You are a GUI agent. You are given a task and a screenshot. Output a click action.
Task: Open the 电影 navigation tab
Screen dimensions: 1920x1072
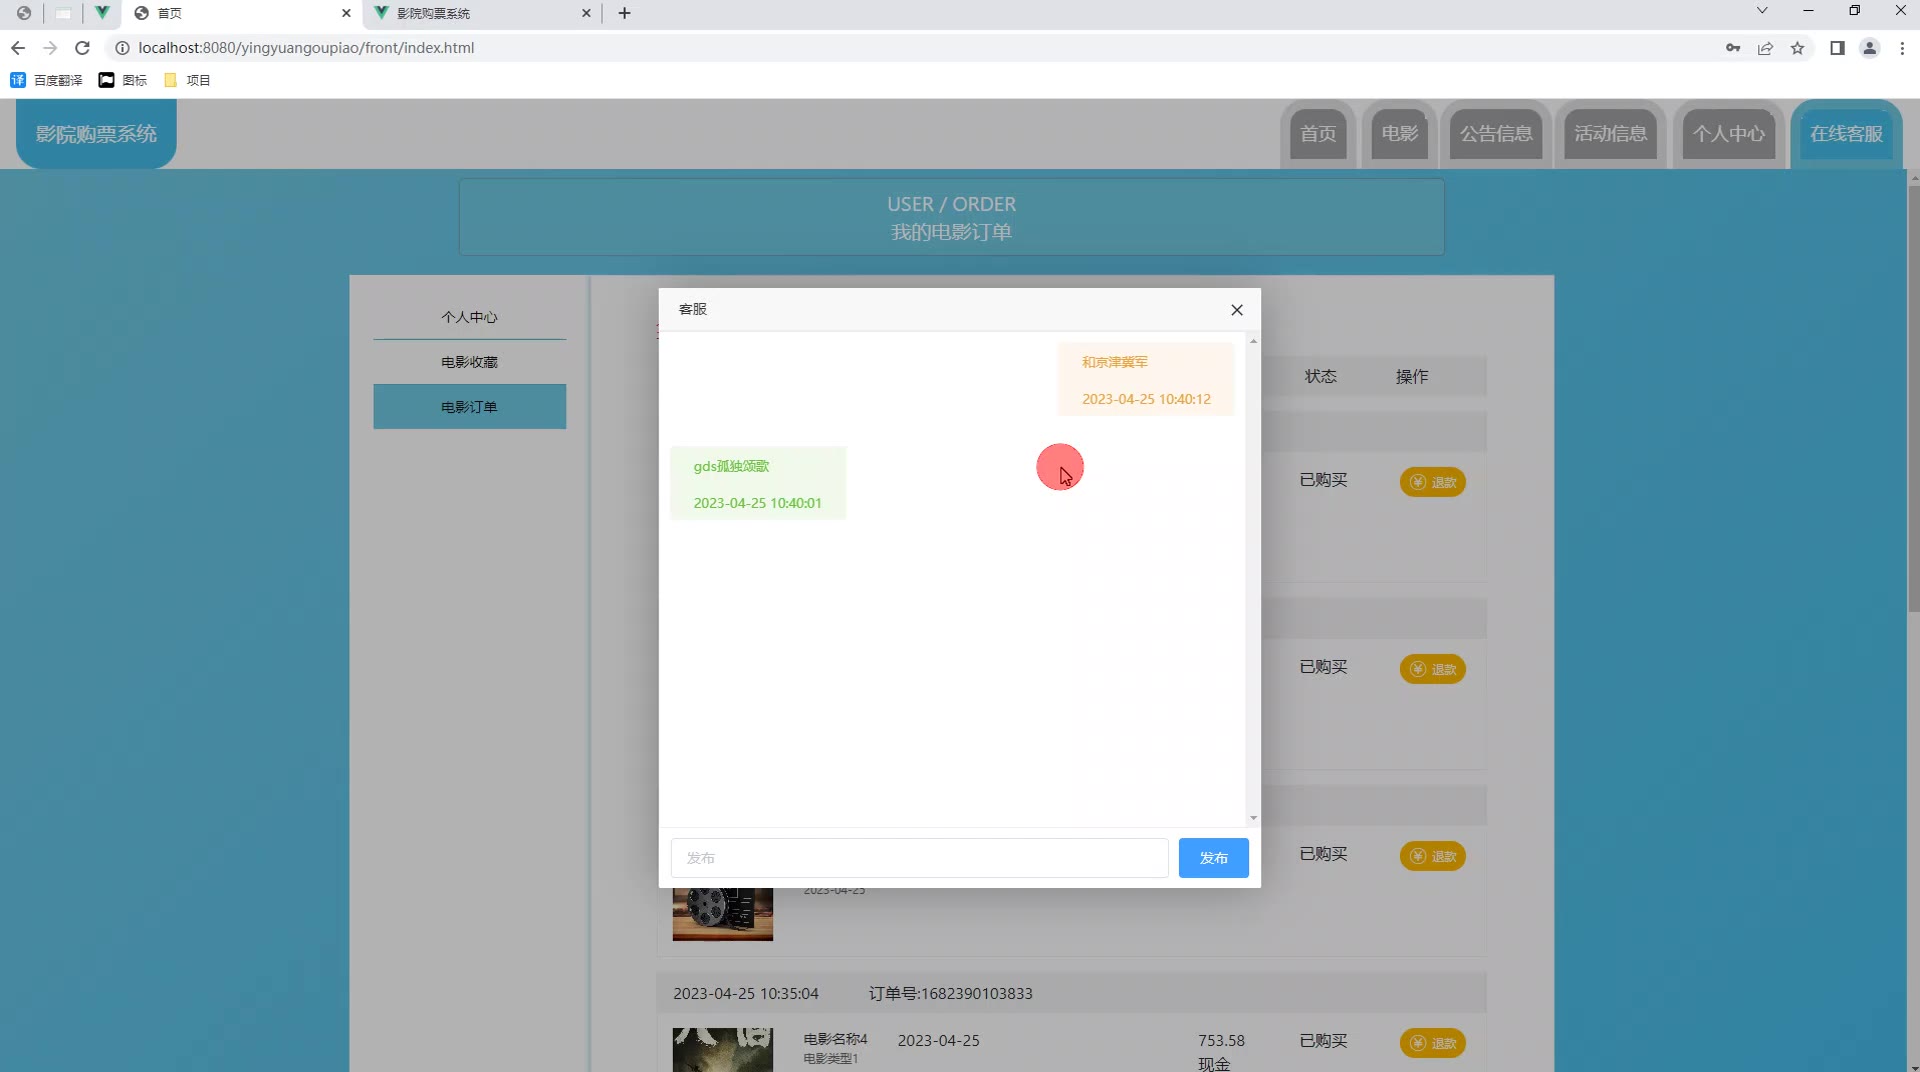click(1400, 134)
